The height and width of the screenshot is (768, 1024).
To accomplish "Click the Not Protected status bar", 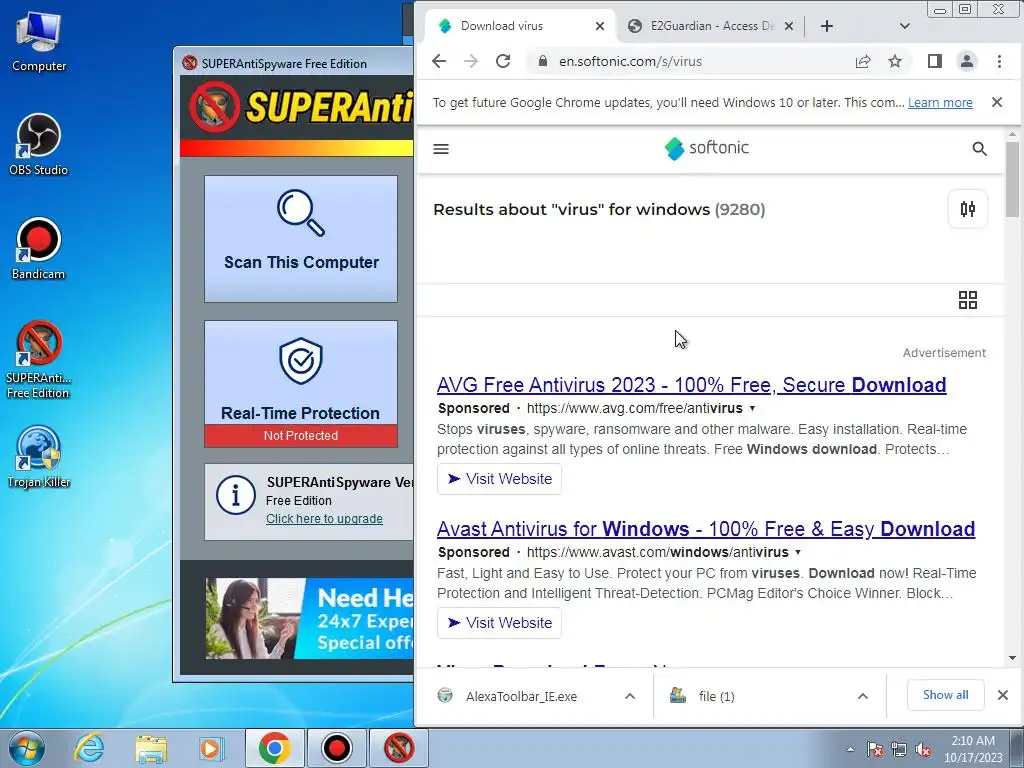I will click(x=300, y=436).
